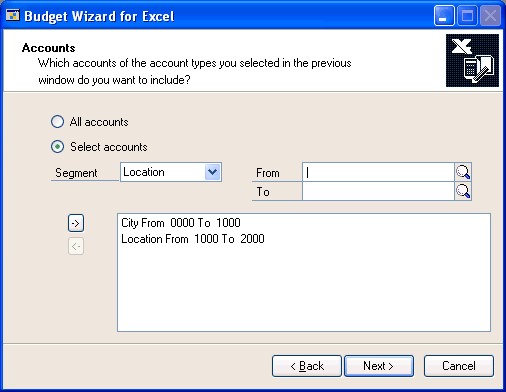Click the Segment field label
This screenshot has height=392, width=506.
(x=76, y=173)
